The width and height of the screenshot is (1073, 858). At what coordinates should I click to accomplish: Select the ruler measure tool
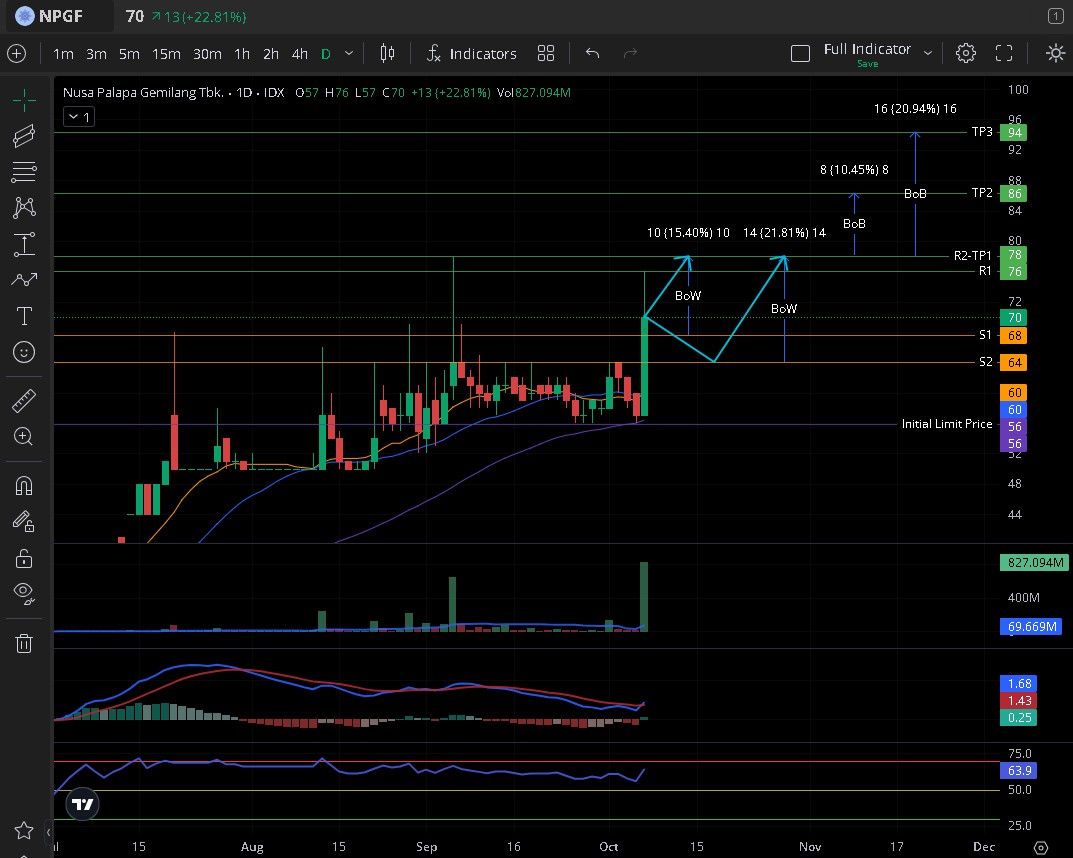[24, 401]
